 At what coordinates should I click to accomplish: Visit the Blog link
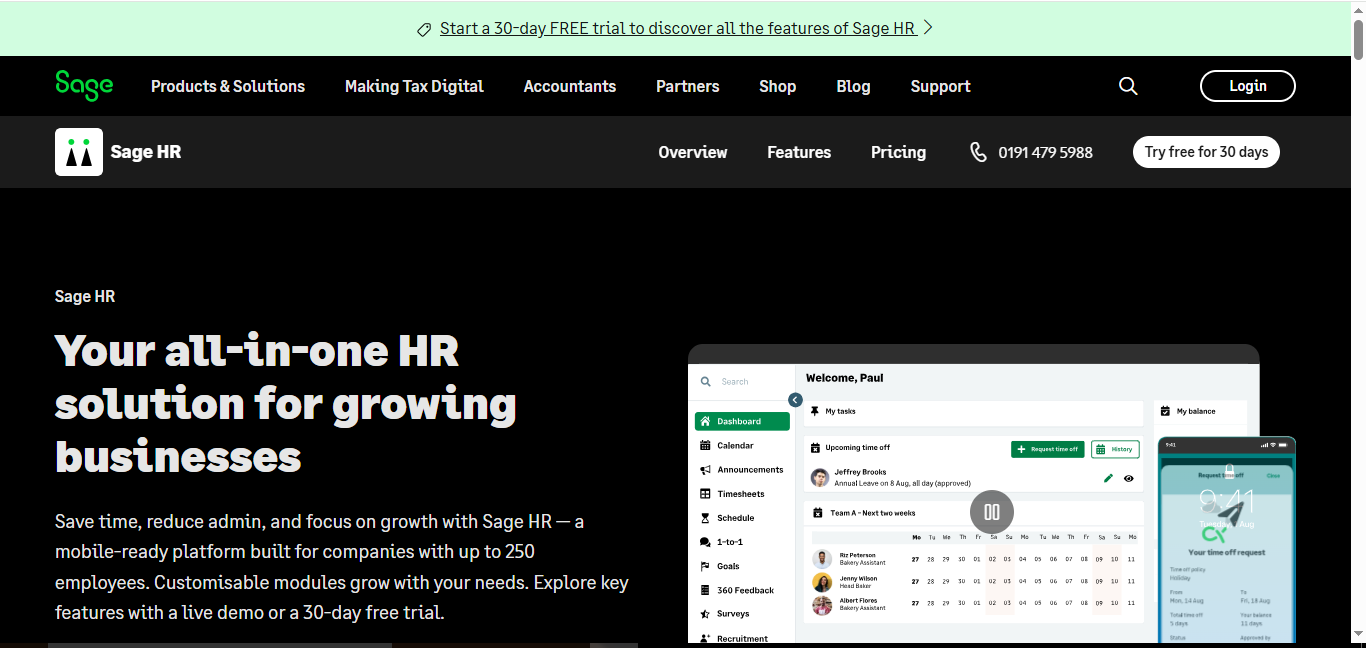coord(853,86)
